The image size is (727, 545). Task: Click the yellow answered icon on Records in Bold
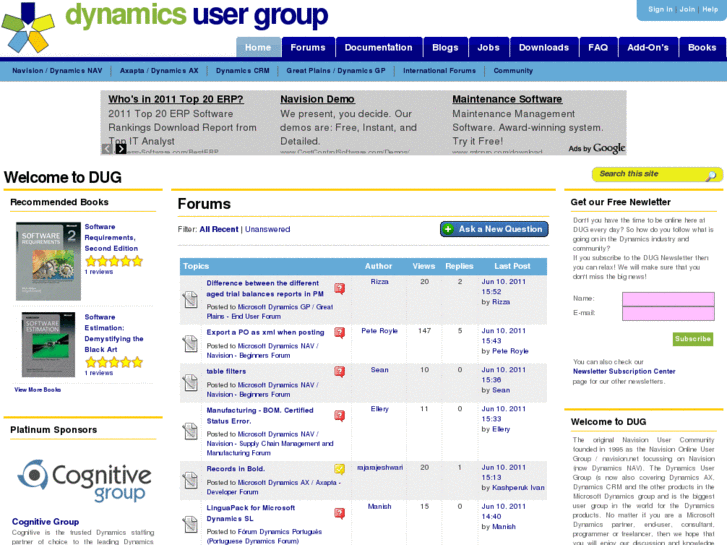[340, 469]
